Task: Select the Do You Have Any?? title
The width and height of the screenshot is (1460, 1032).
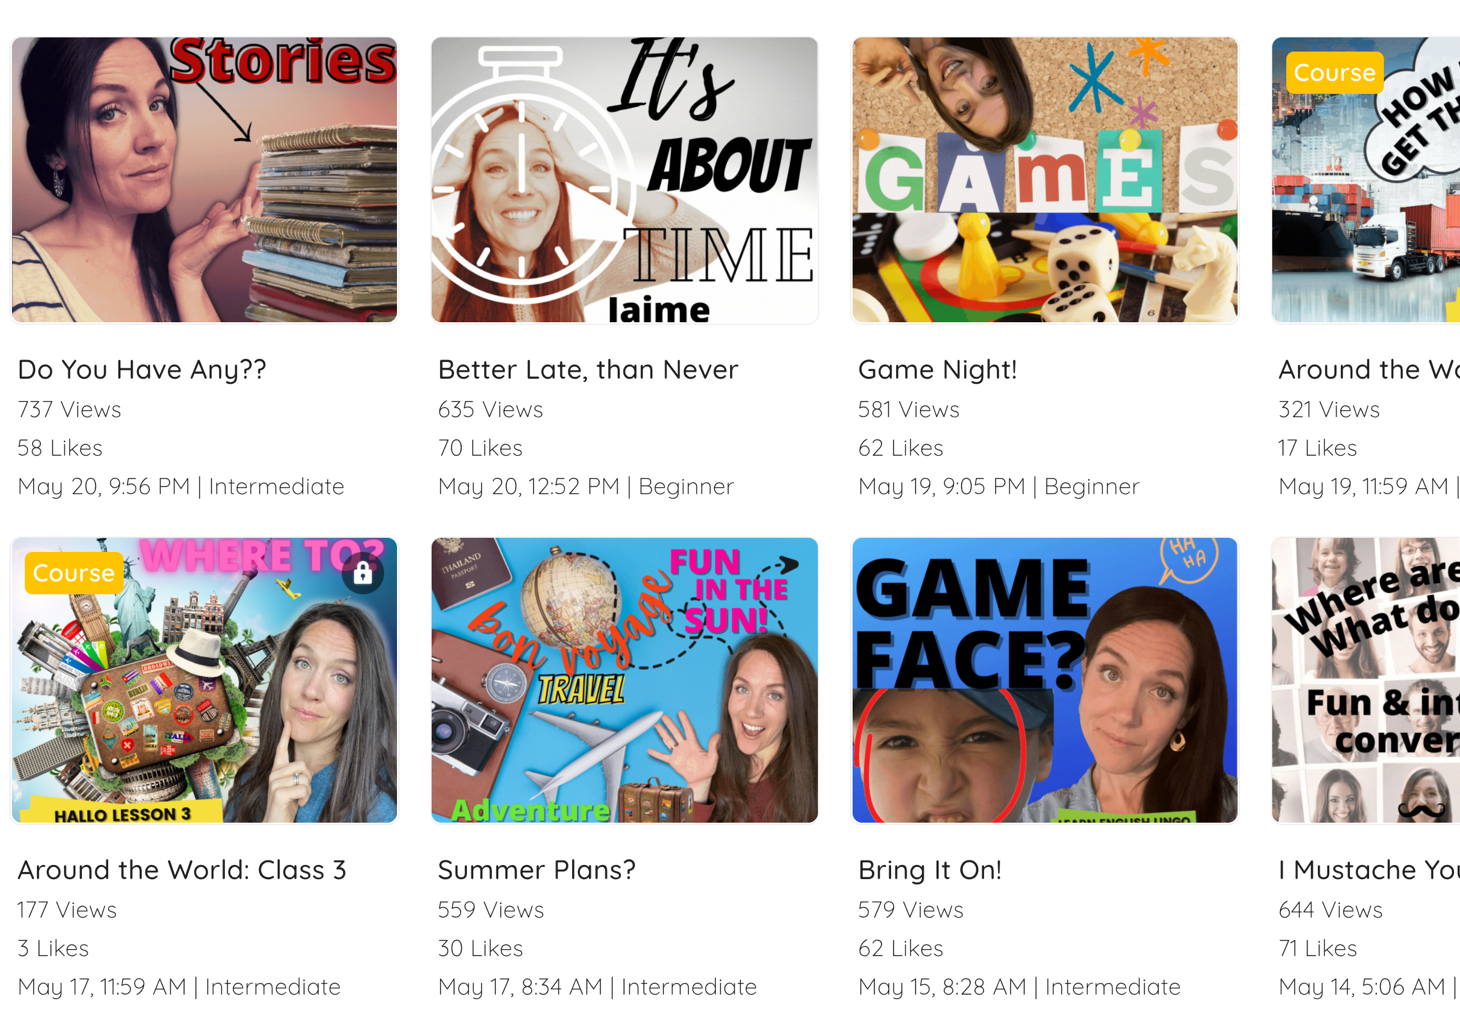Action: point(142,370)
